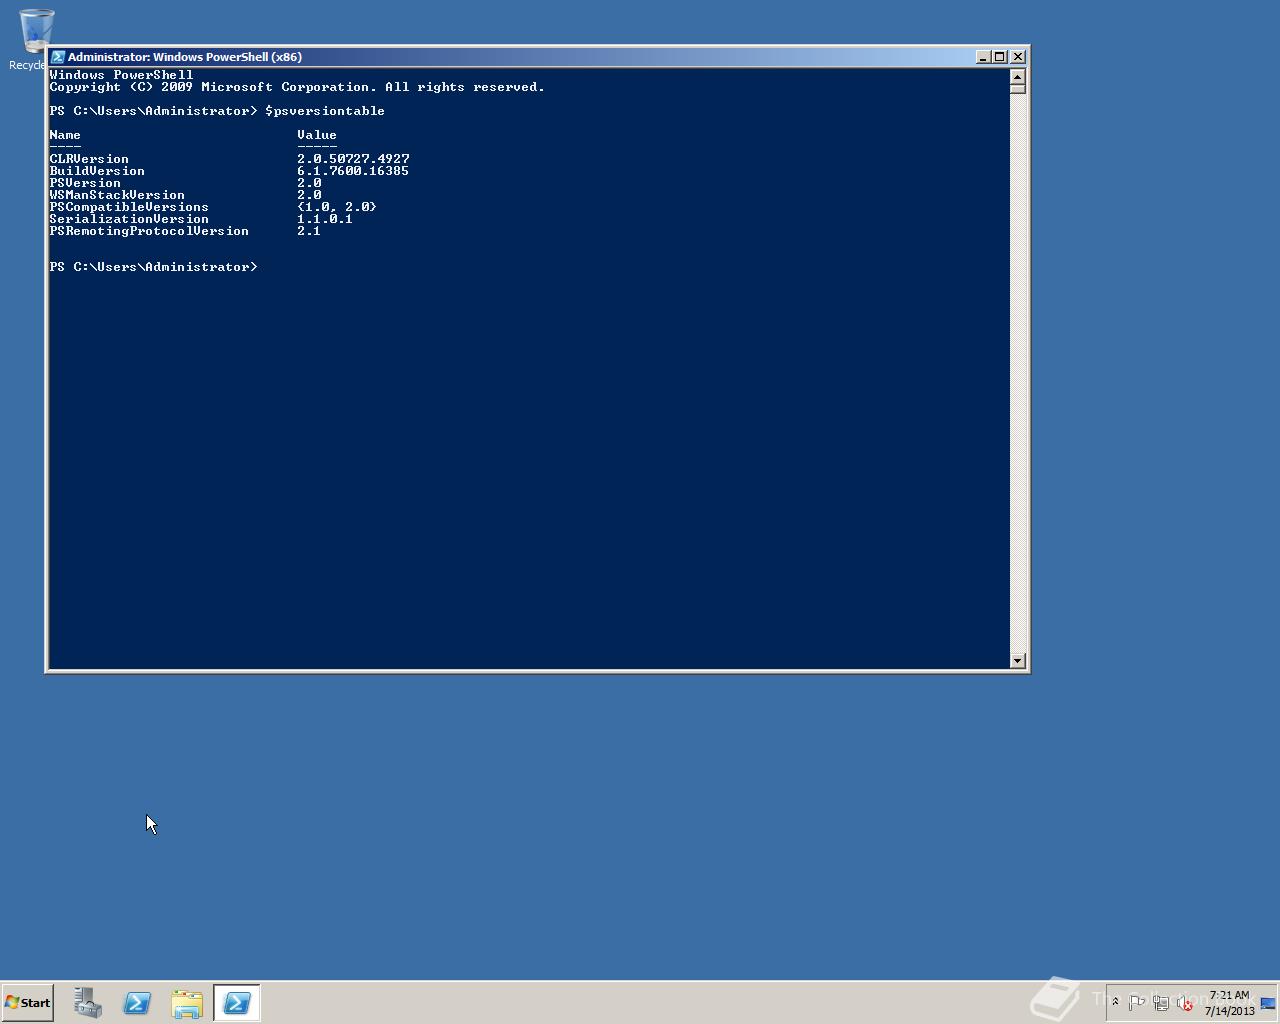Click the 'SerializationVersion' row name
Viewport: 1280px width, 1024px height.
click(x=129, y=219)
